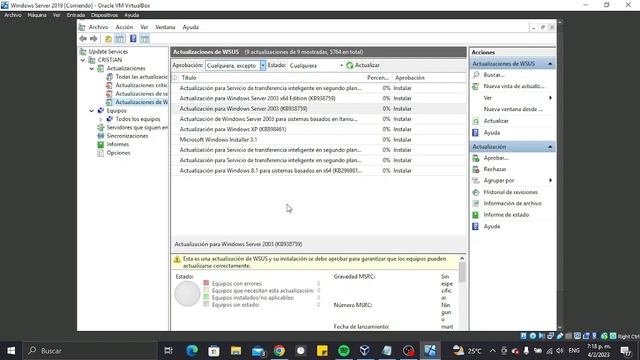640x360 pixels.
Task: Collapse the Actualización actions section
Action: (550, 147)
